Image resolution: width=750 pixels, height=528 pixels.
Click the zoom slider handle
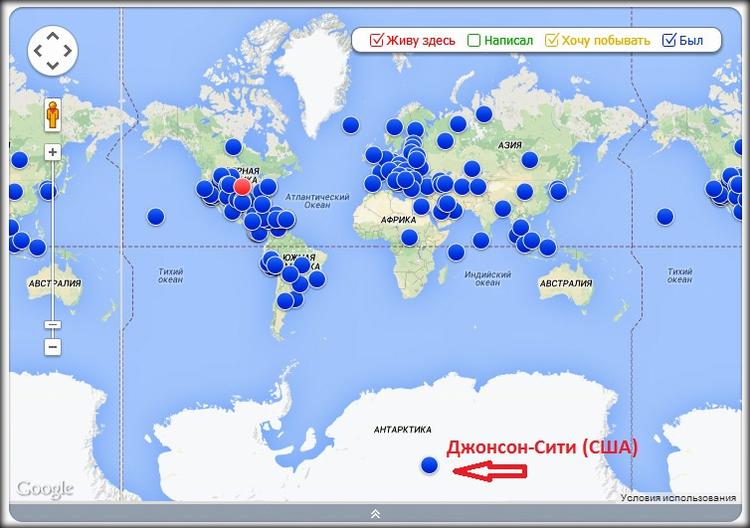(x=52, y=324)
